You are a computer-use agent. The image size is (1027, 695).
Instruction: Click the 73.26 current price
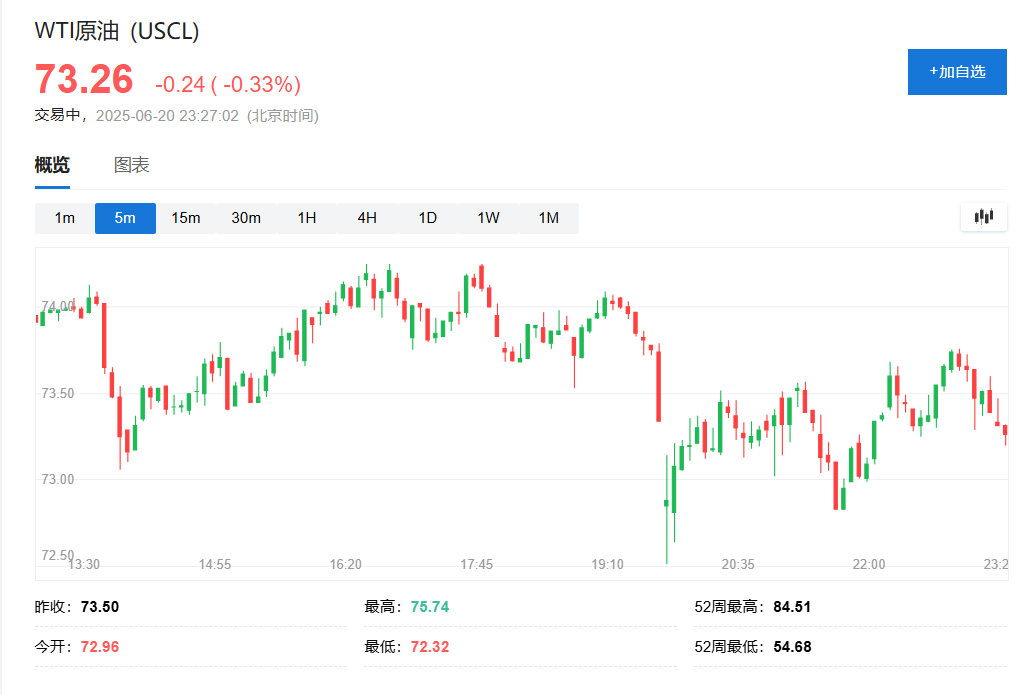(x=84, y=80)
